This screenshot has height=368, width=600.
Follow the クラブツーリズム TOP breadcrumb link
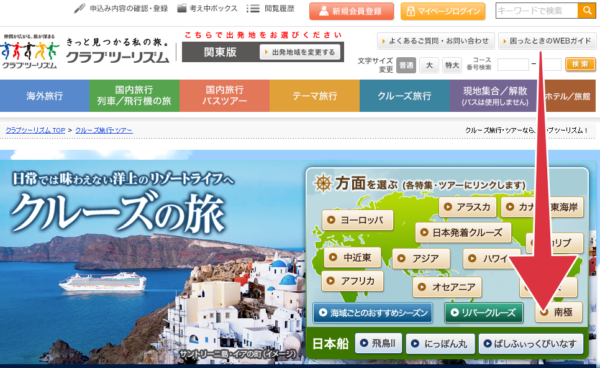pos(35,130)
